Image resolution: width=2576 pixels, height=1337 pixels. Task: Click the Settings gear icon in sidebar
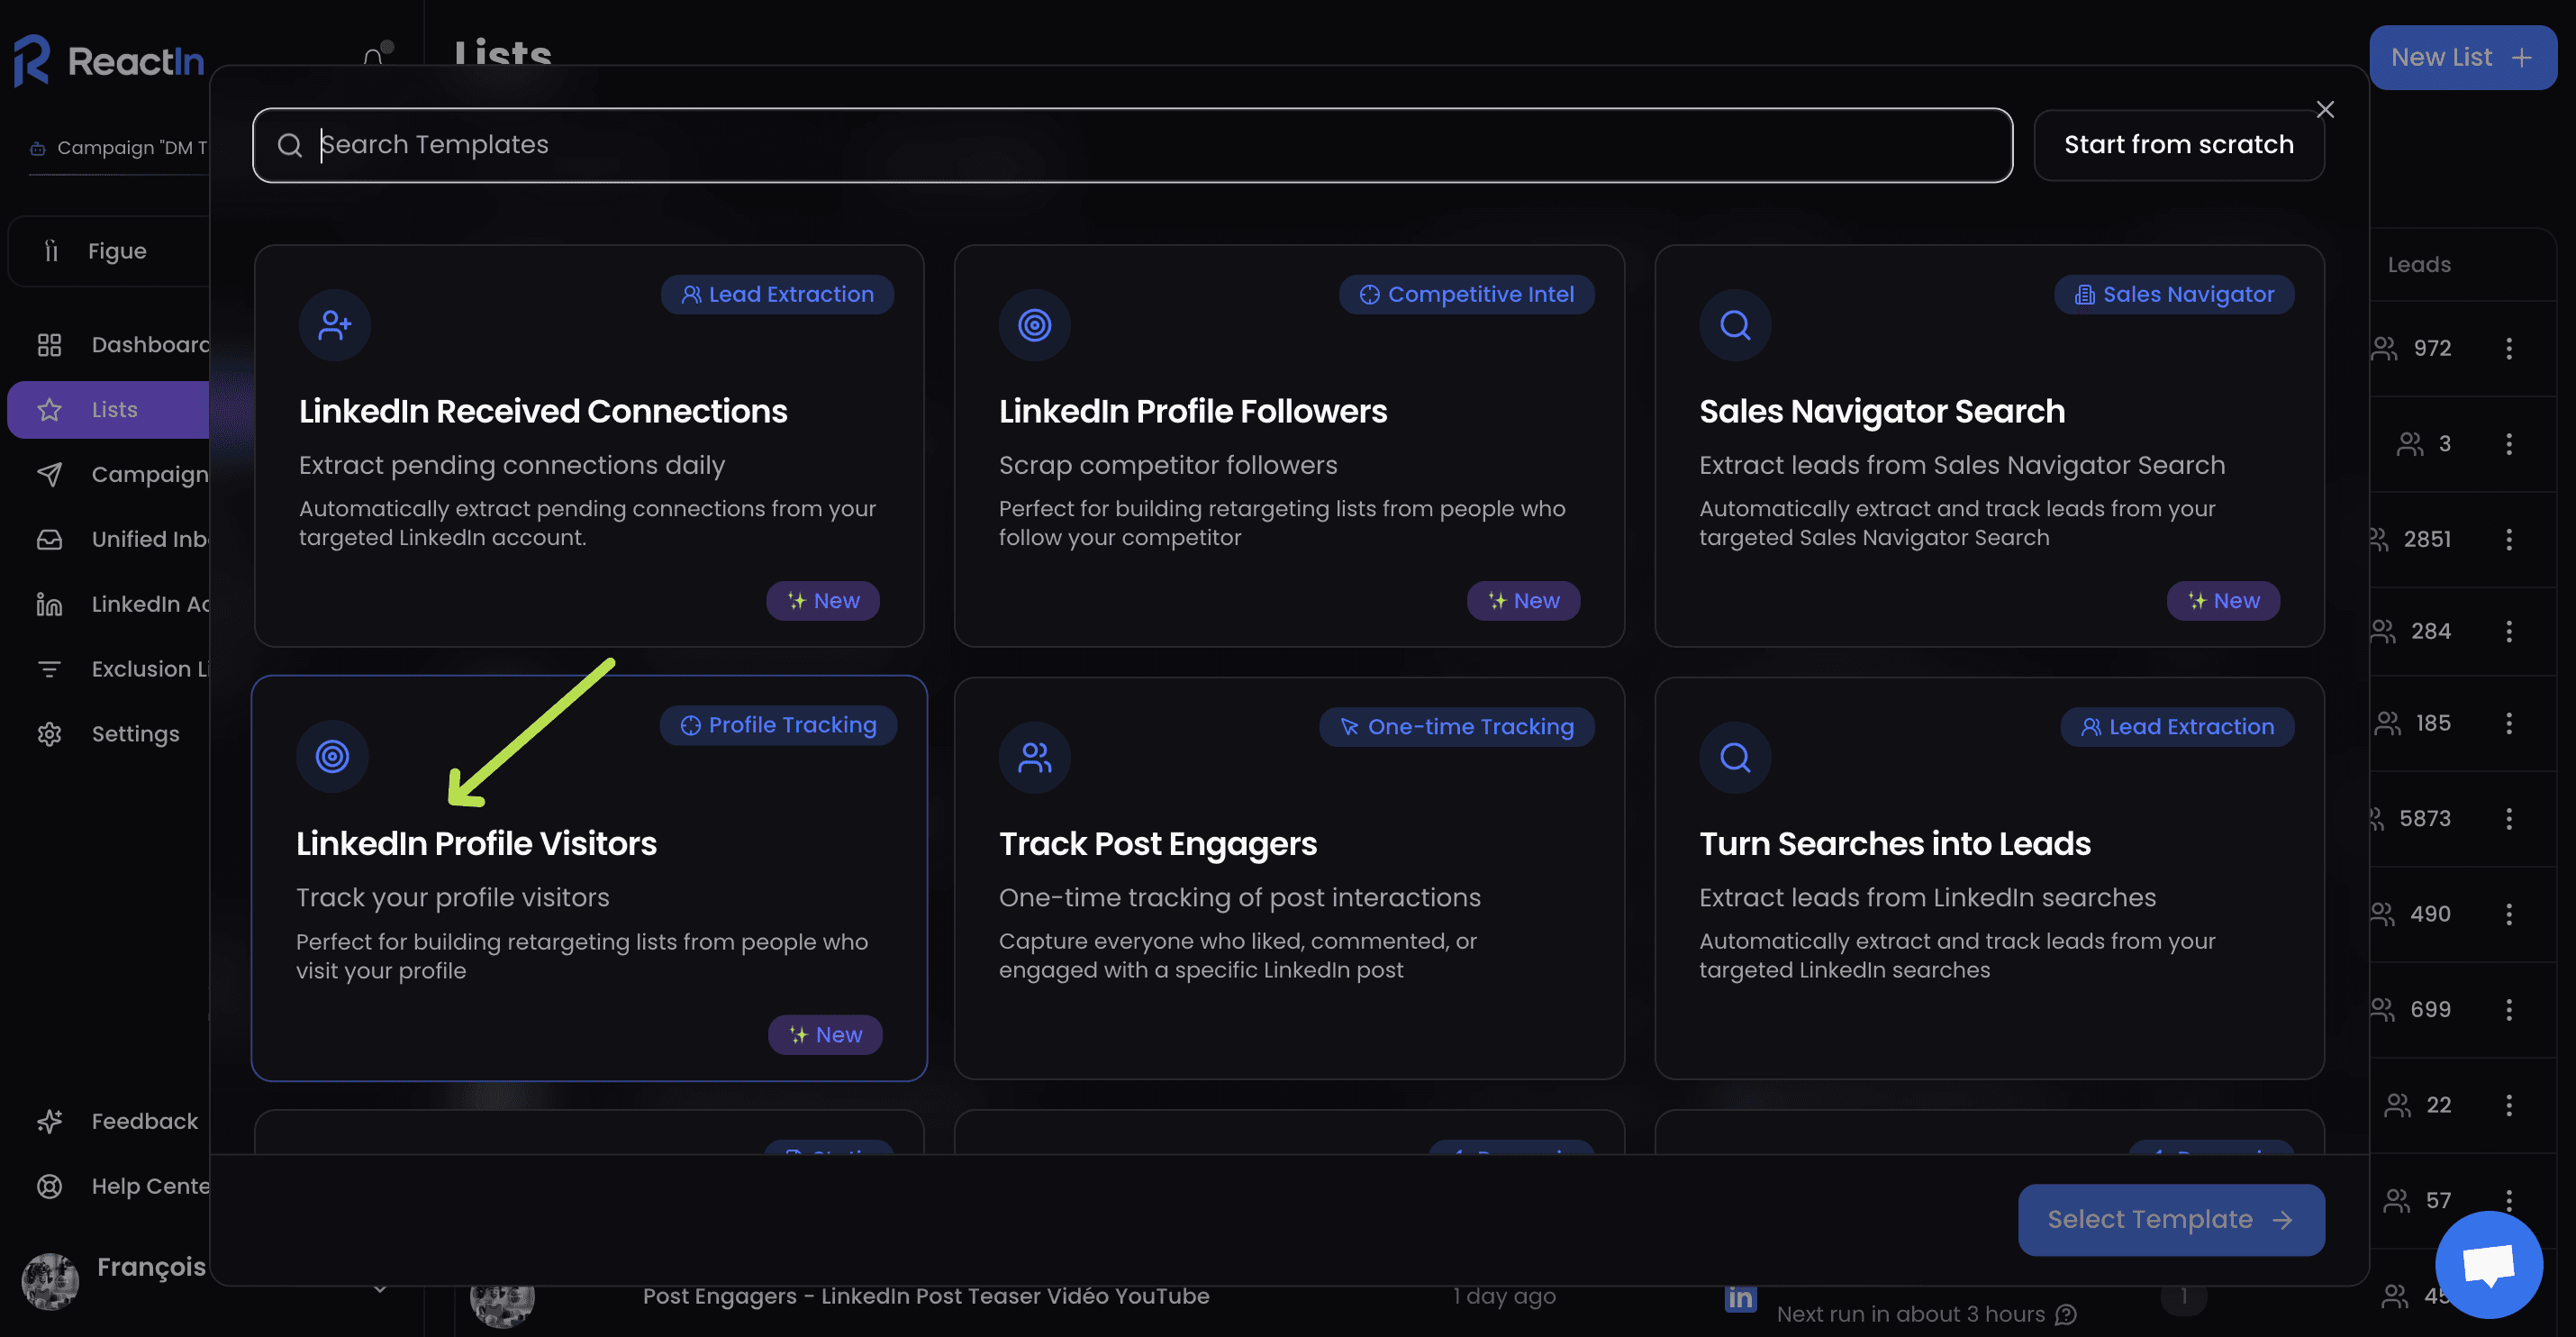pyautogui.click(x=49, y=734)
